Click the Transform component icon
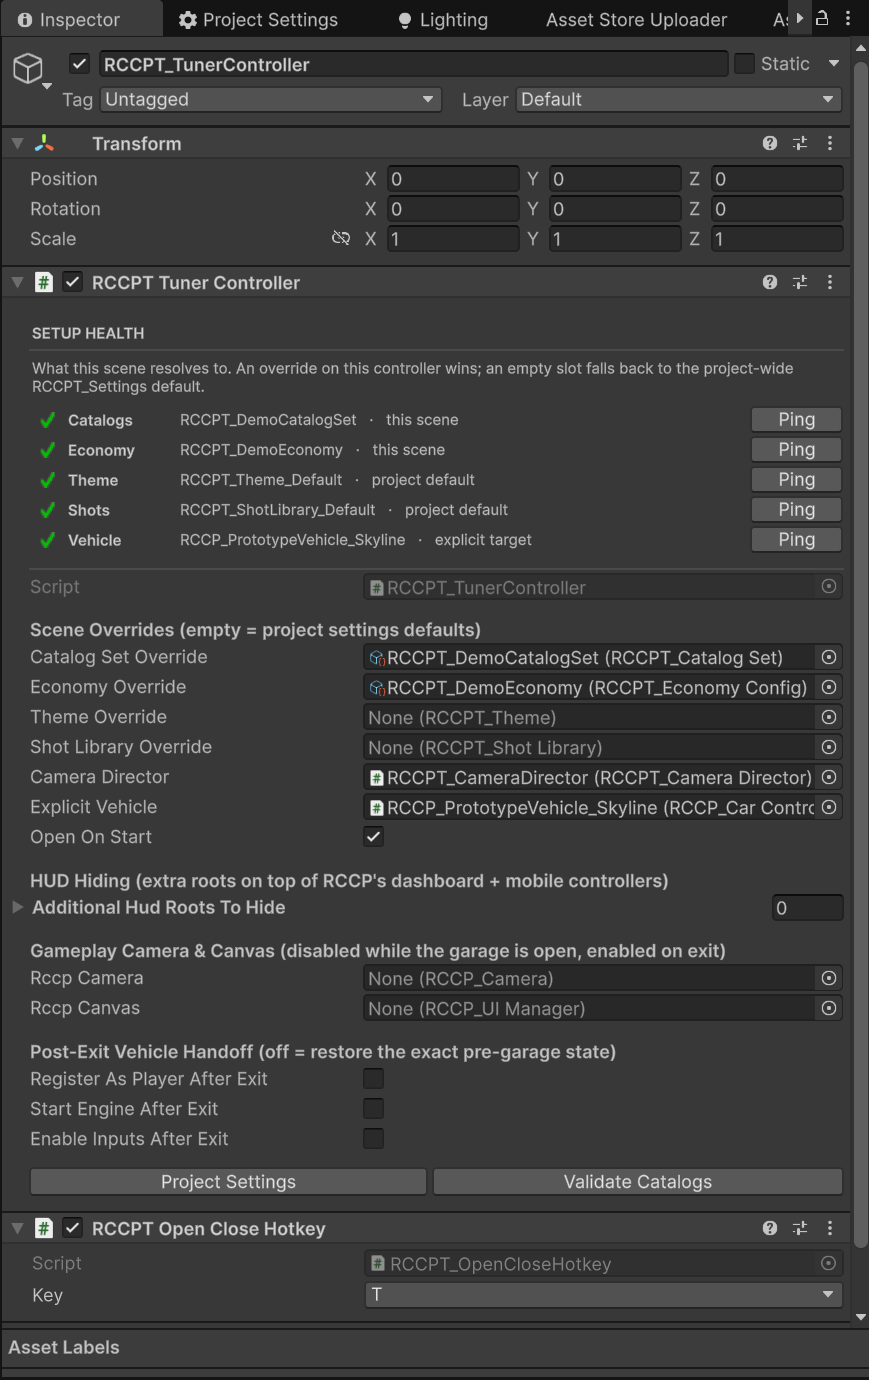Viewport: 869px width, 1380px height. click(x=45, y=143)
